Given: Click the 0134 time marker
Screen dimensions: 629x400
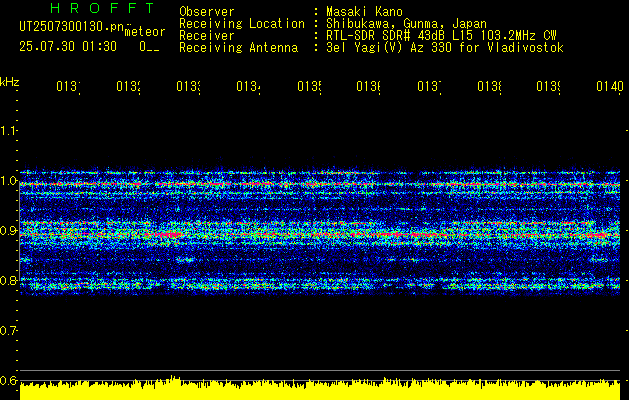Looking at the screenshot, I should point(248,87).
